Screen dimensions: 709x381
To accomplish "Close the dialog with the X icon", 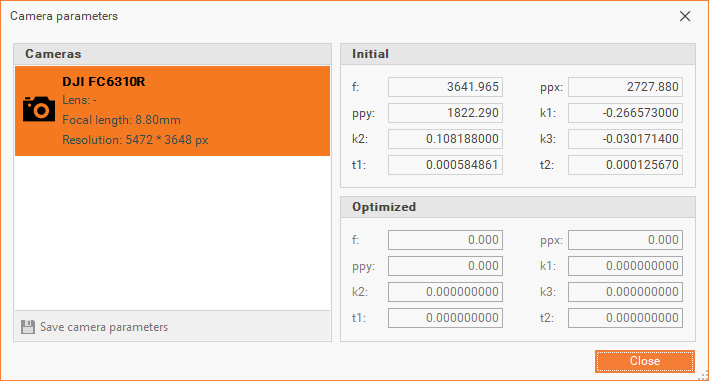I will click(x=685, y=16).
